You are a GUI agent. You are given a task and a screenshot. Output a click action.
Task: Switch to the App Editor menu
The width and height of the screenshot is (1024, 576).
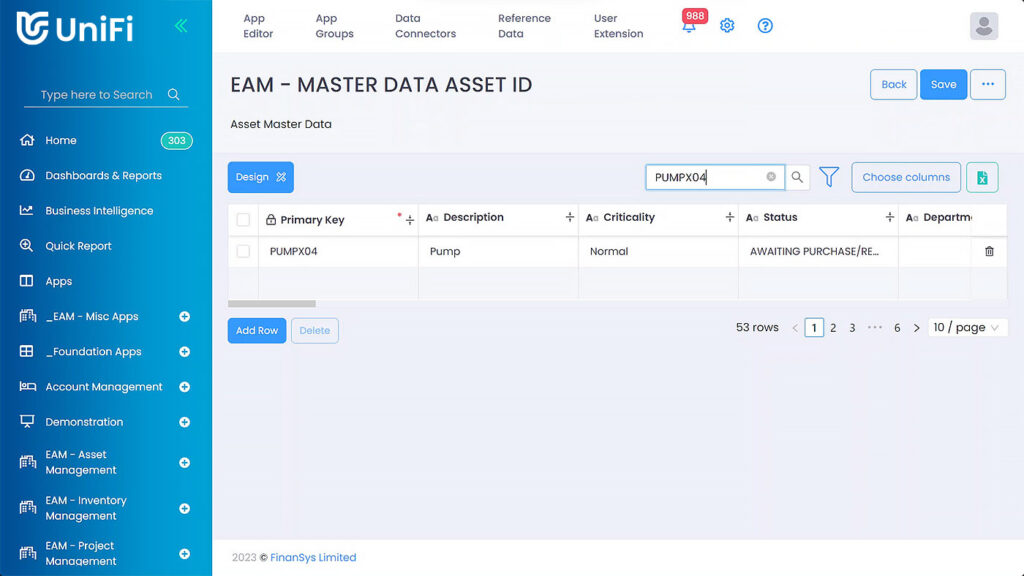pos(257,26)
